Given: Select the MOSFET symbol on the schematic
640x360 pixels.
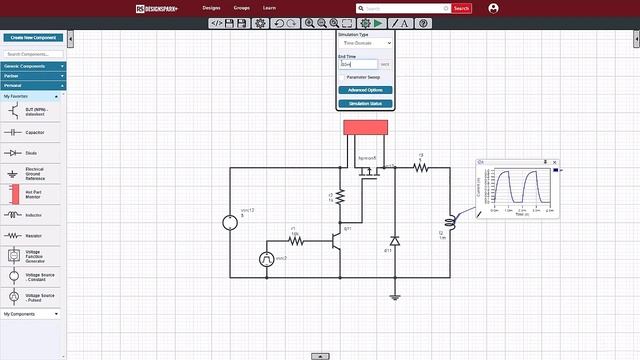Looking at the screenshot, I should (x=369, y=173).
